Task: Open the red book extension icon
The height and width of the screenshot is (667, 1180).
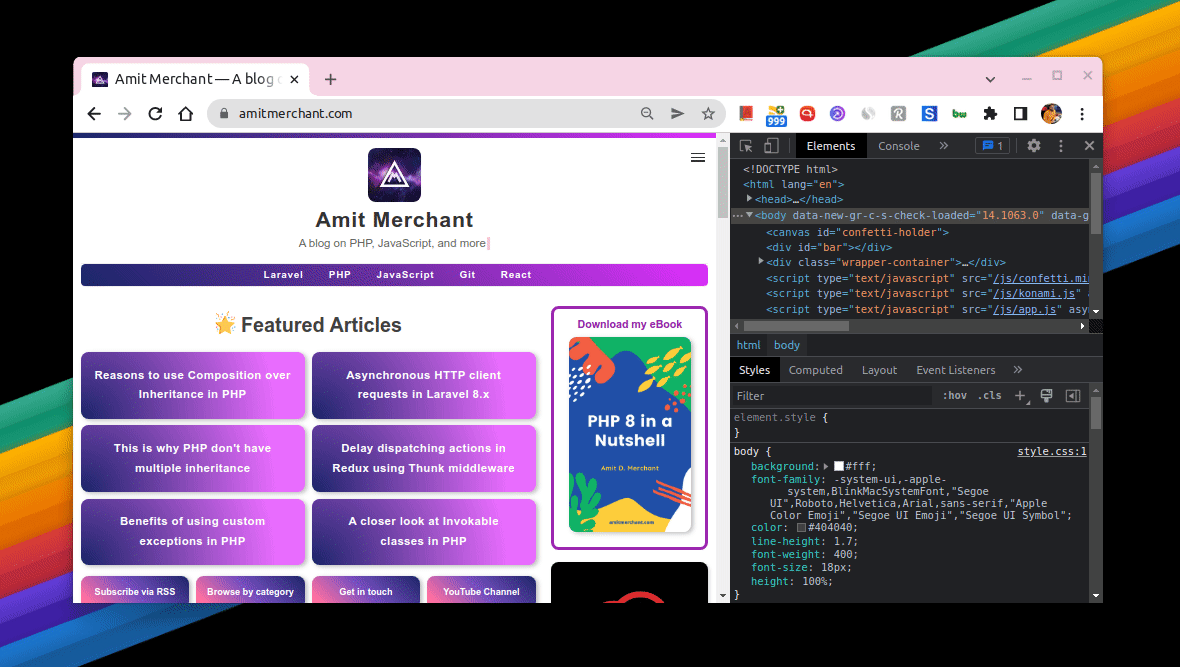Action: [x=746, y=114]
